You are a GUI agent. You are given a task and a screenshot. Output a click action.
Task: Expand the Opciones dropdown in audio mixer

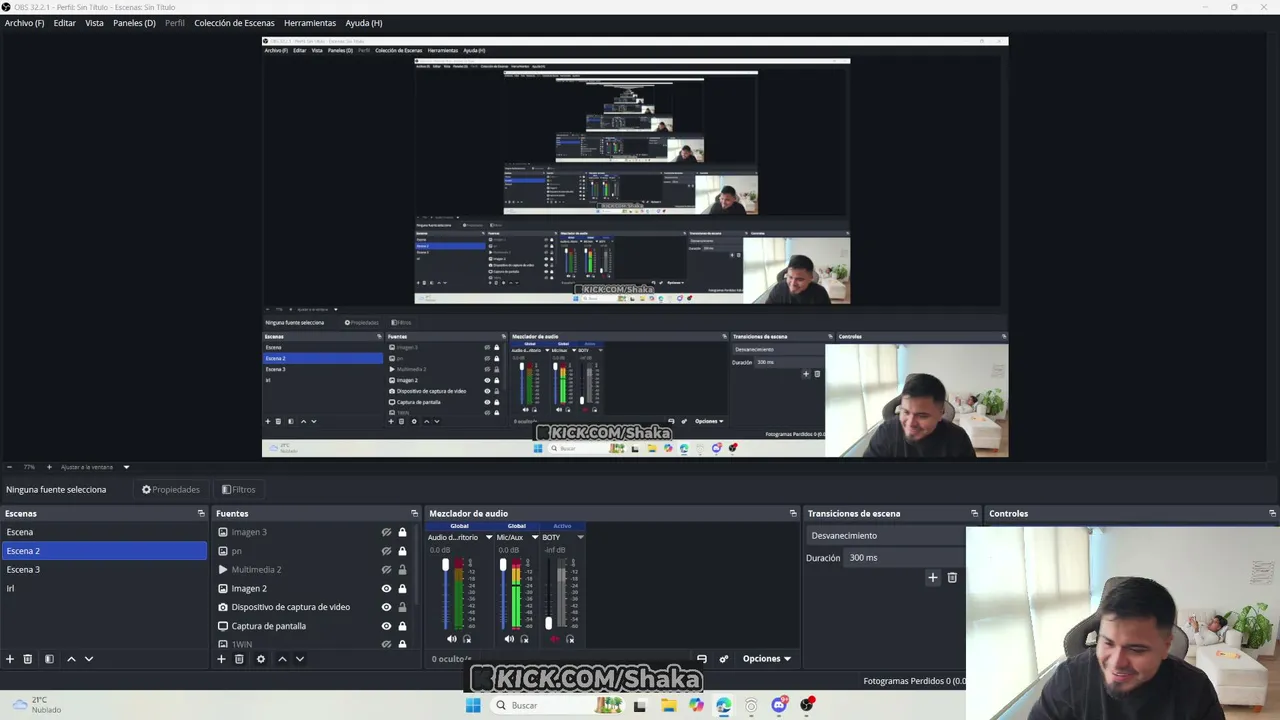point(767,659)
